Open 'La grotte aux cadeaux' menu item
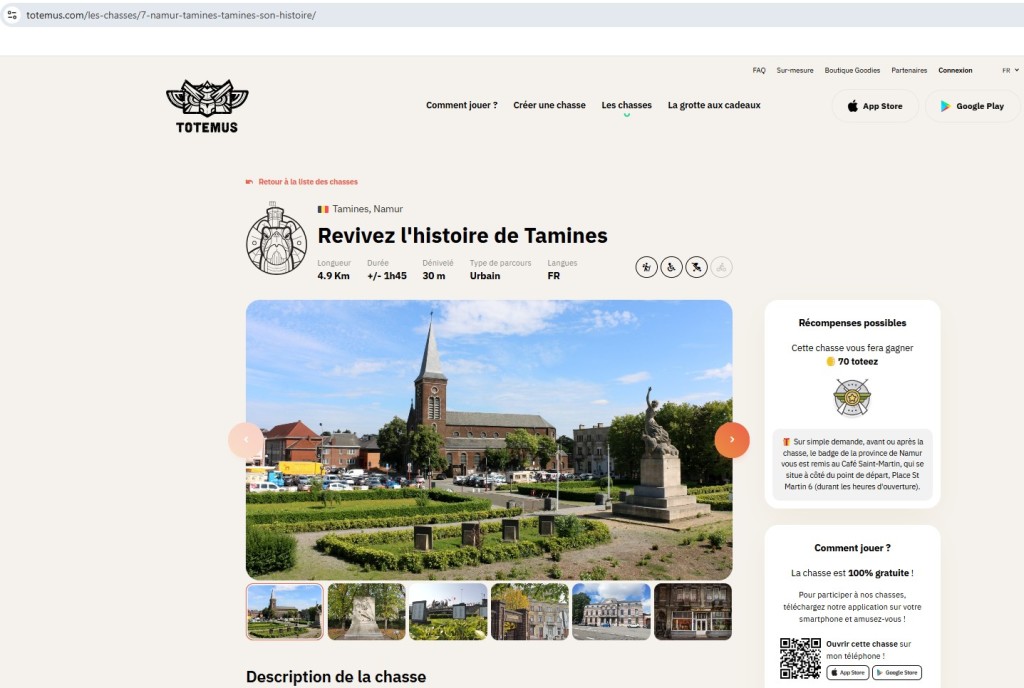This screenshot has width=1024, height=688. click(714, 105)
